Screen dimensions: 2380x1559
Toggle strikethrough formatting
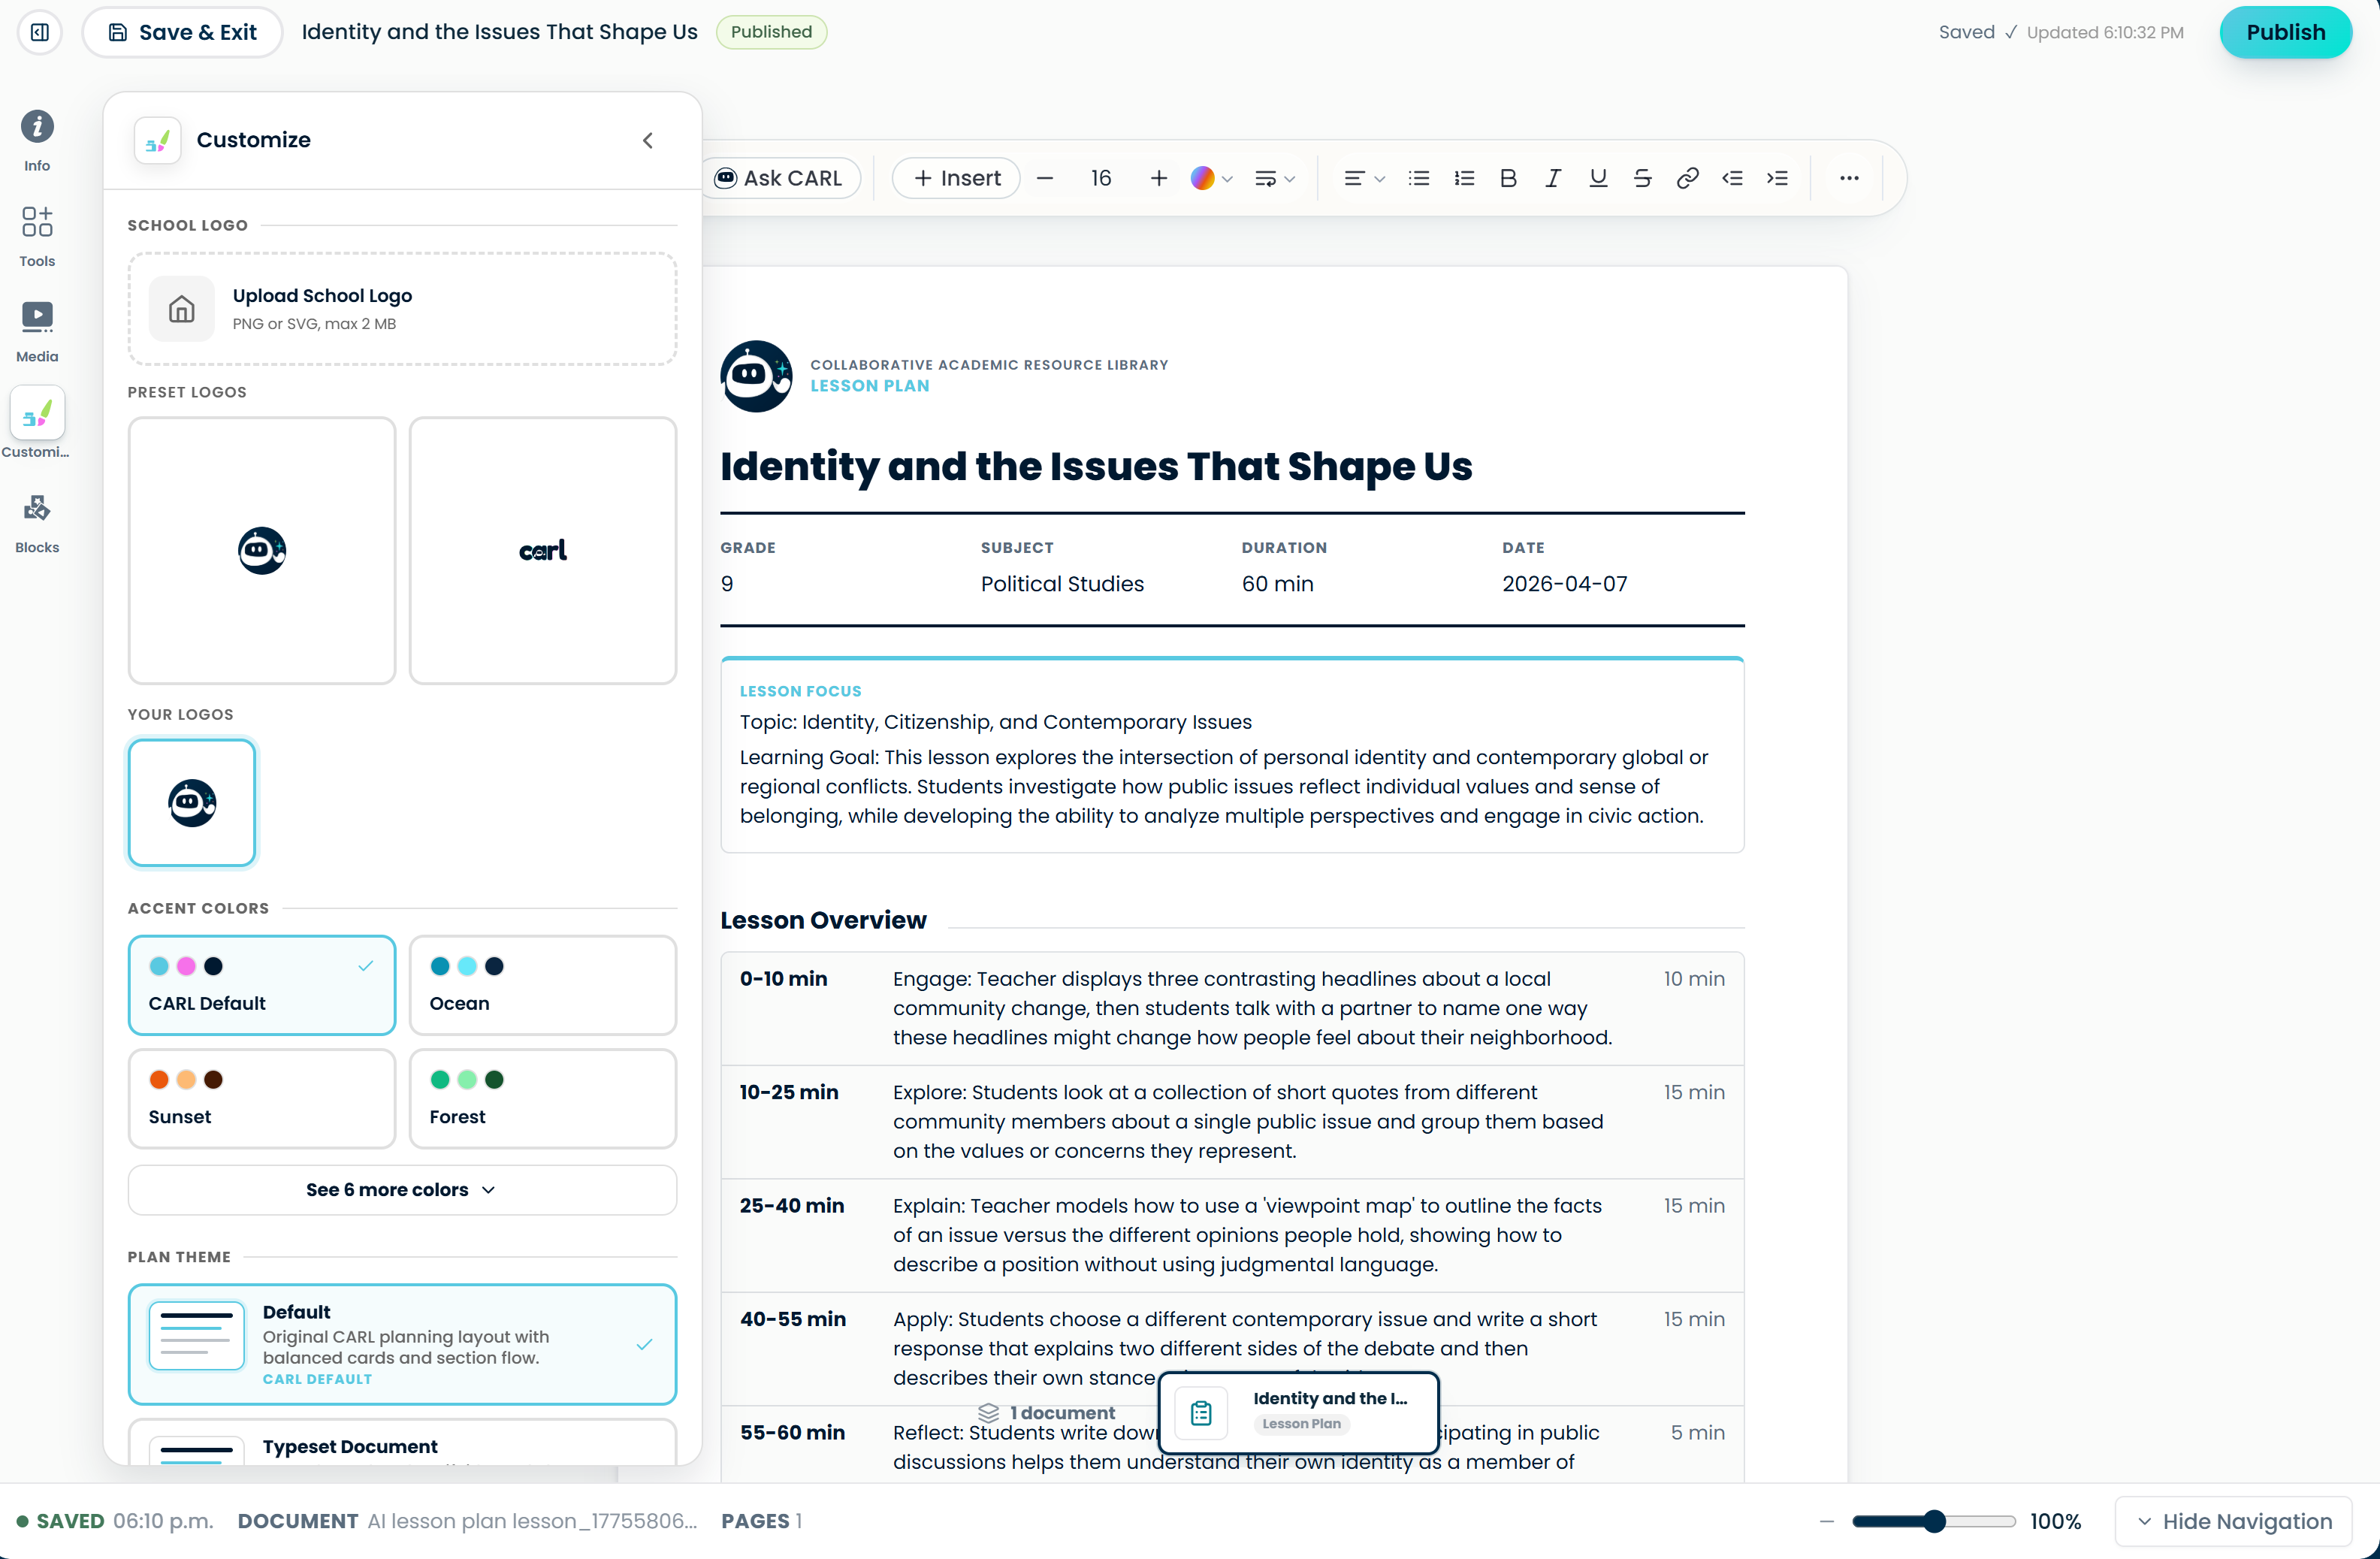tap(1642, 178)
